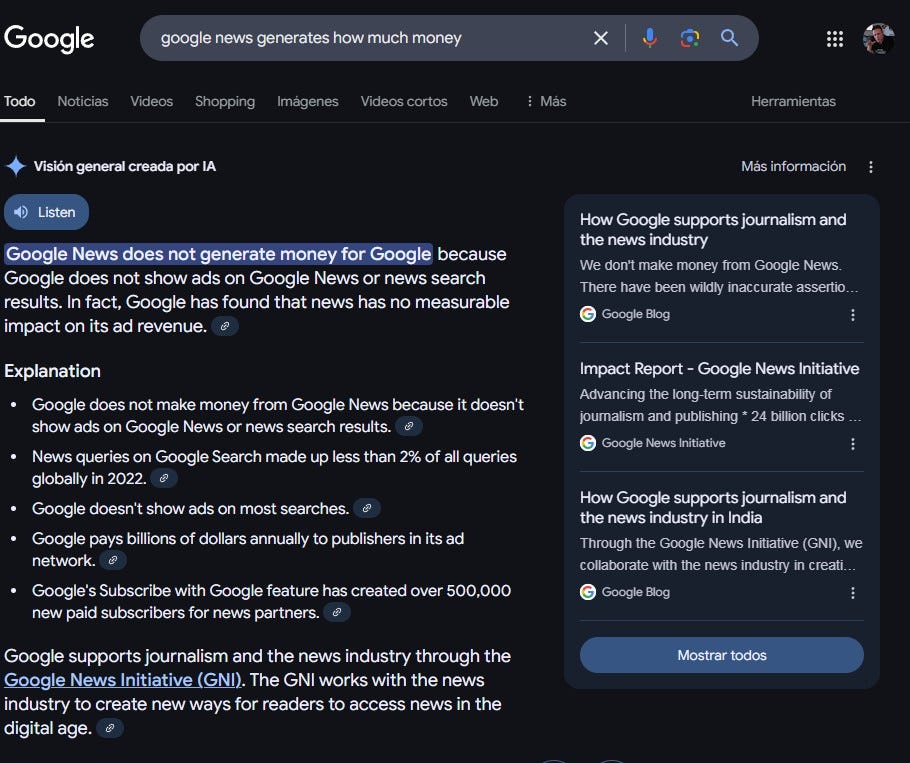Open the Google apps grid
The image size is (910, 763).
(835, 39)
